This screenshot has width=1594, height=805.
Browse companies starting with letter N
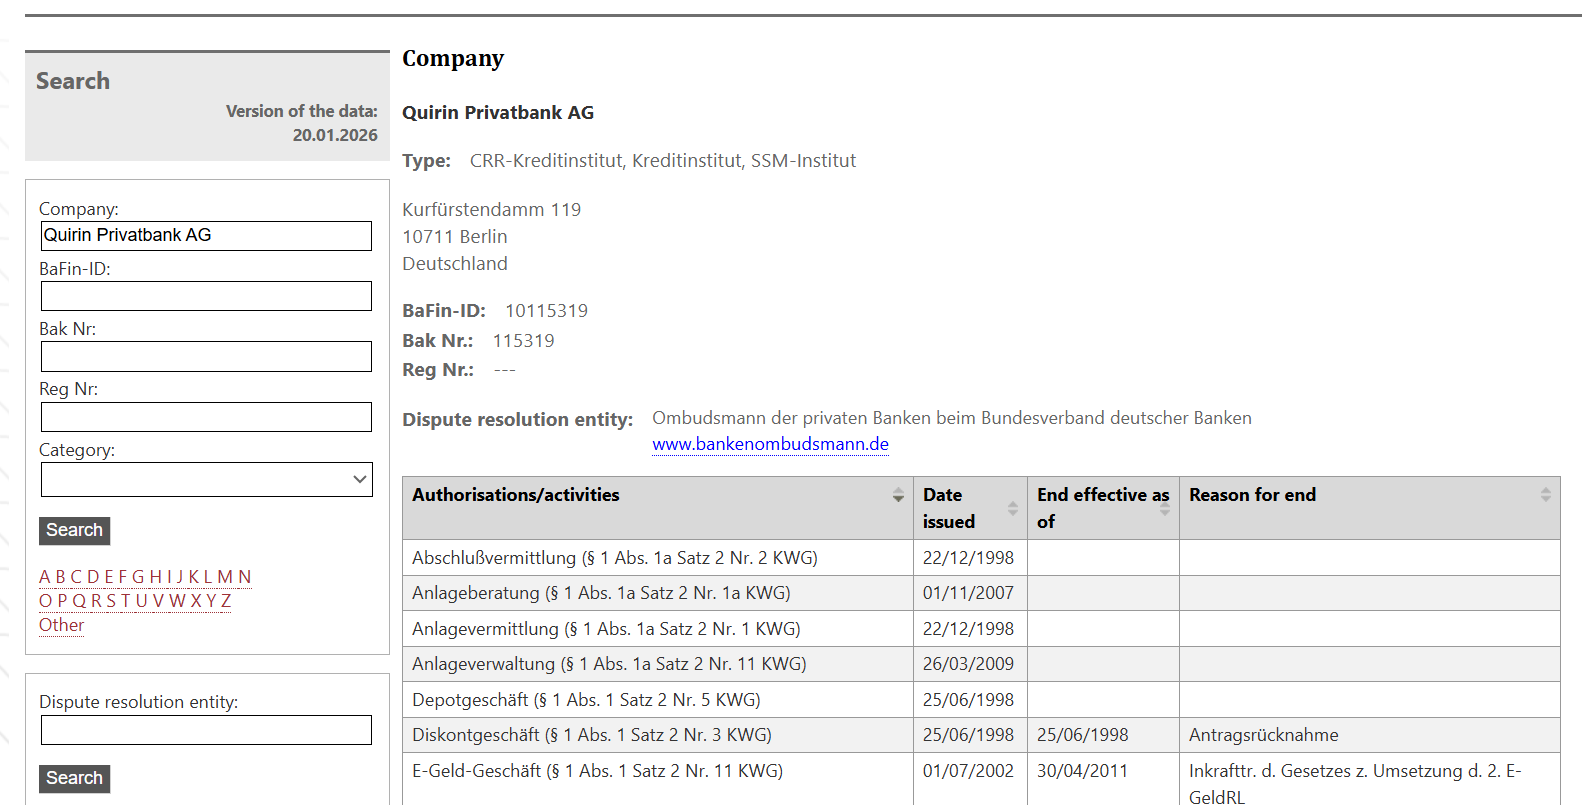pos(245,577)
